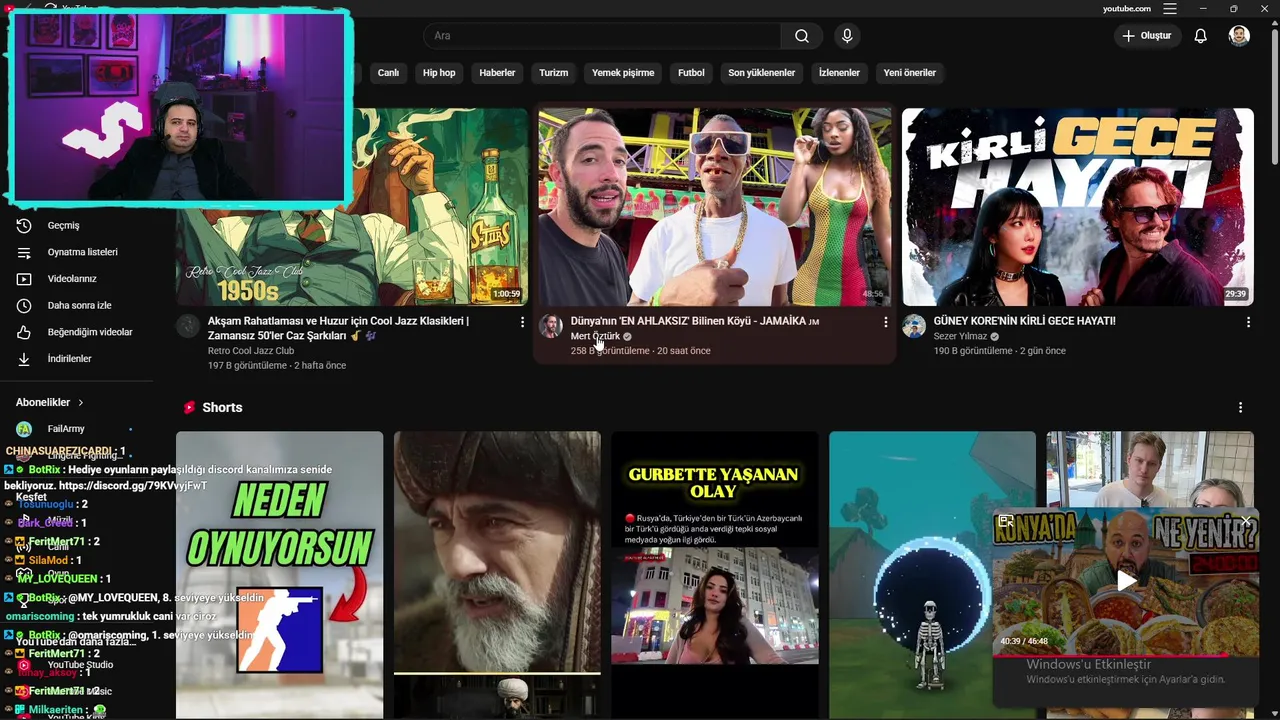Select the İzlenenler filter chip
This screenshot has height=720, width=1280.
click(x=839, y=73)
